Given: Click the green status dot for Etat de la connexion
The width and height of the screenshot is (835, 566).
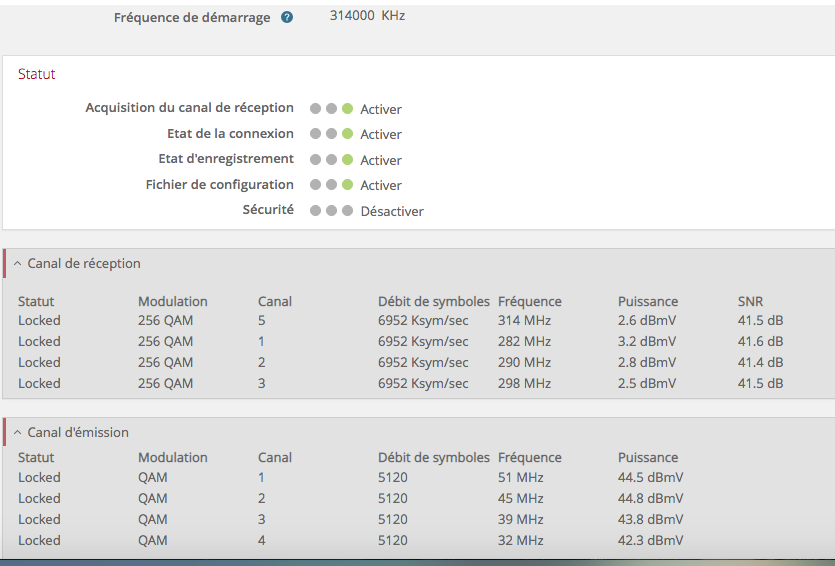Looking at the screenshot, I should pos(347,134).
